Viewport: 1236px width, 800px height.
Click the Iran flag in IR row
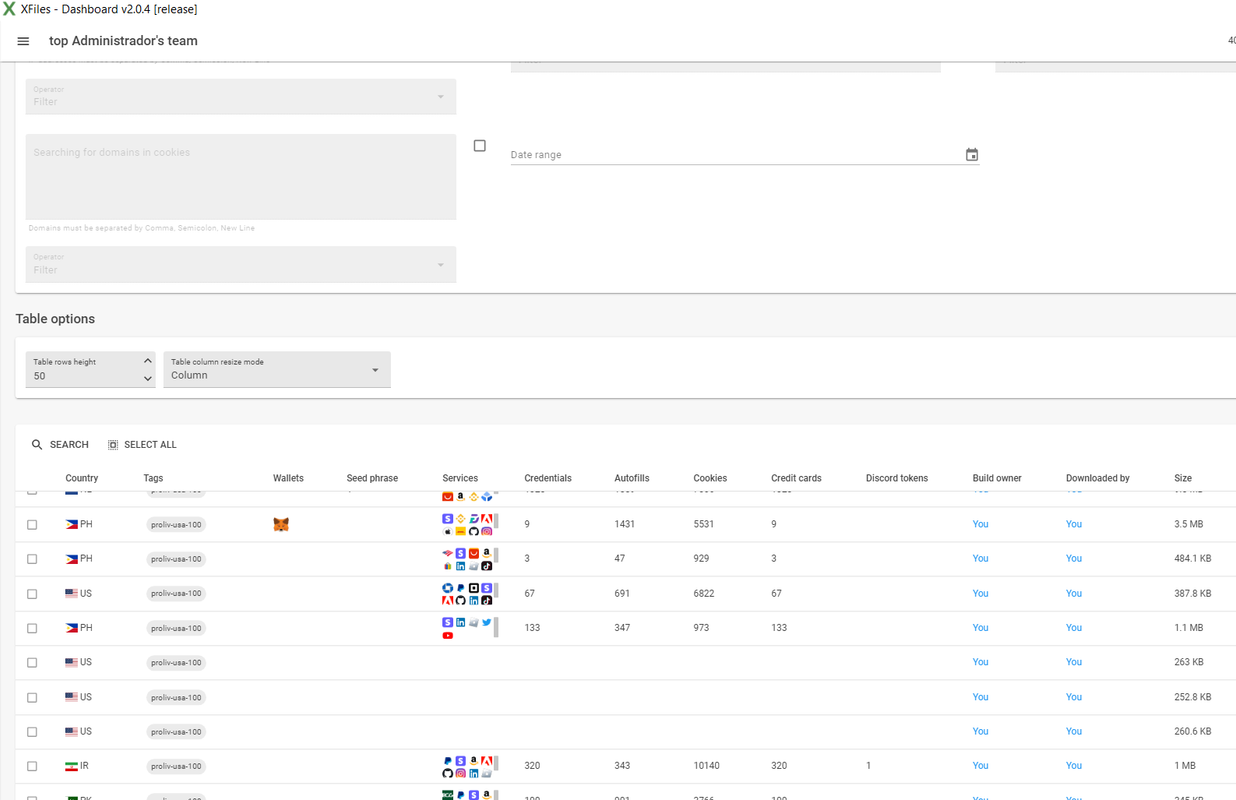click(71, 766)
